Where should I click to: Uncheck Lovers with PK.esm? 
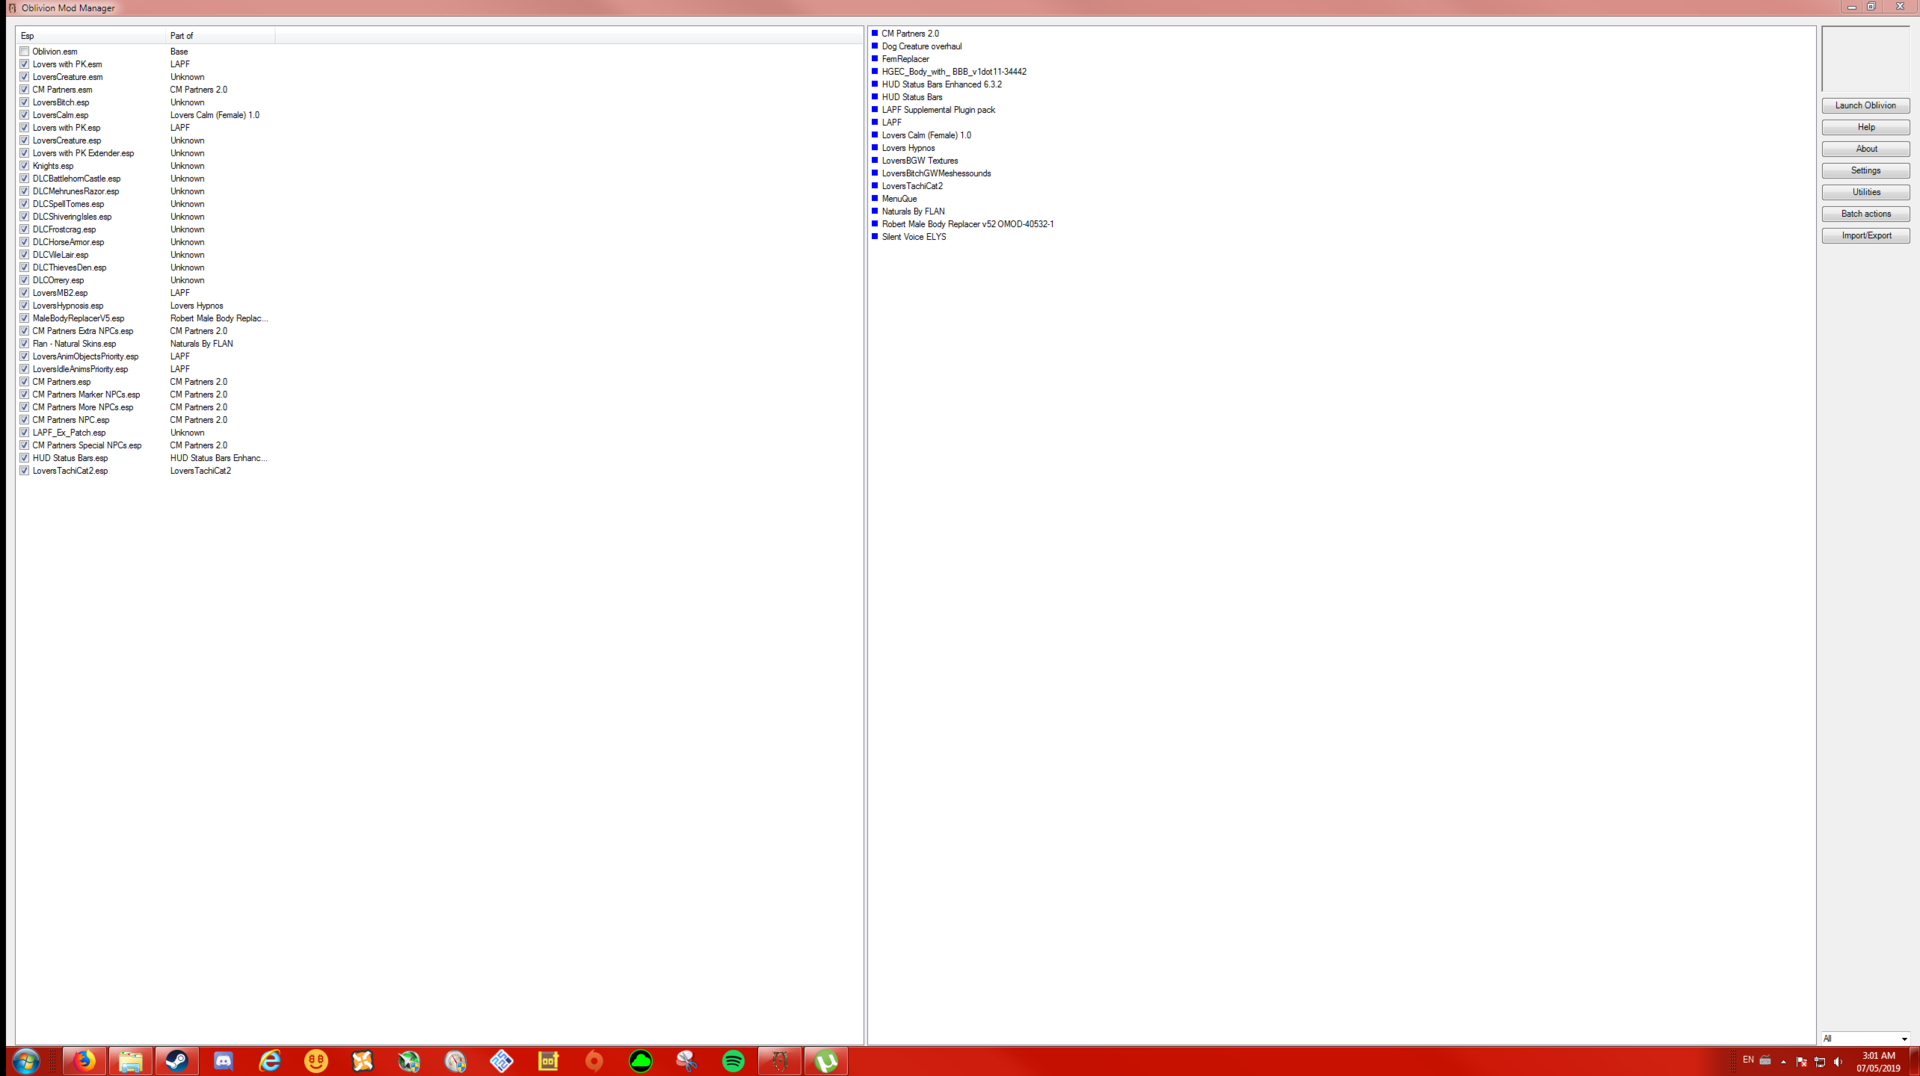(x=24, y=64)
